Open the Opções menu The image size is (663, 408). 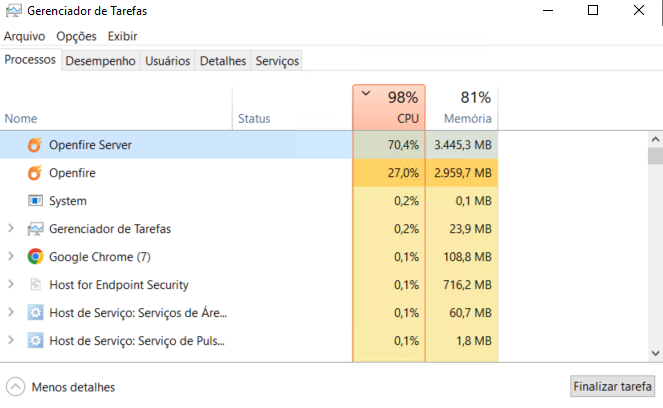[77, 36]
